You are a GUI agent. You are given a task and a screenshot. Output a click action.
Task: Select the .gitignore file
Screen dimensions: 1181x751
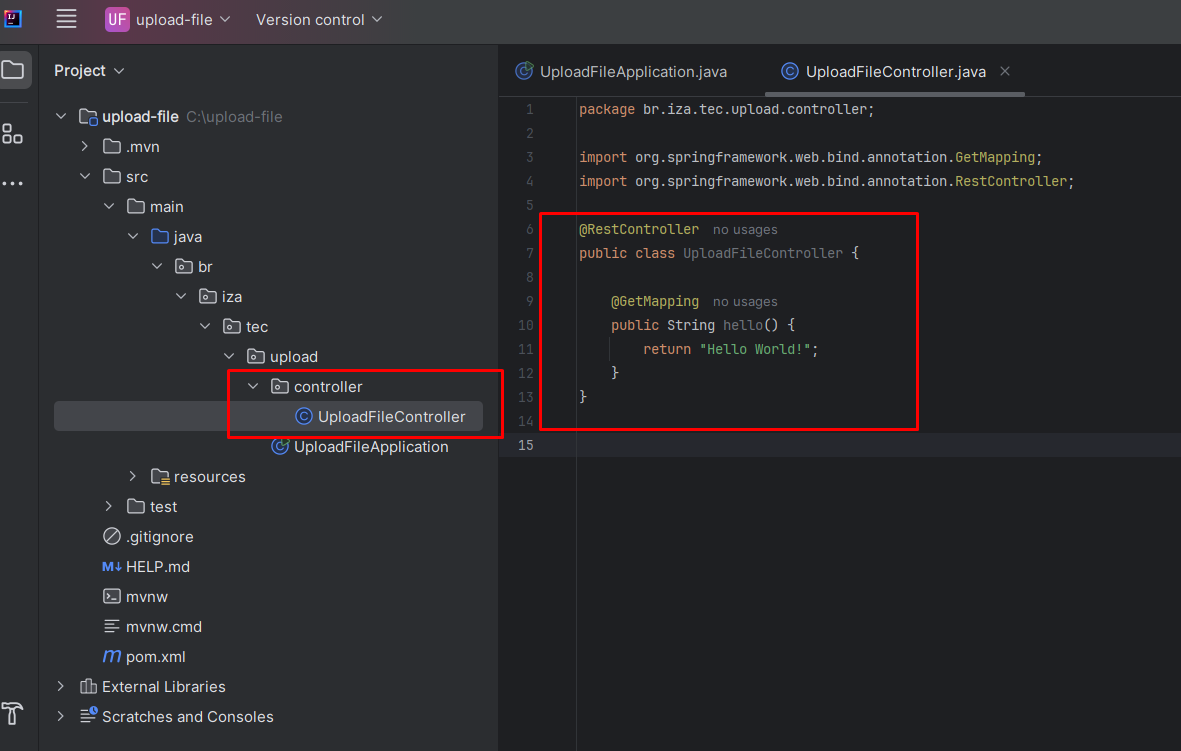[160, 536]
